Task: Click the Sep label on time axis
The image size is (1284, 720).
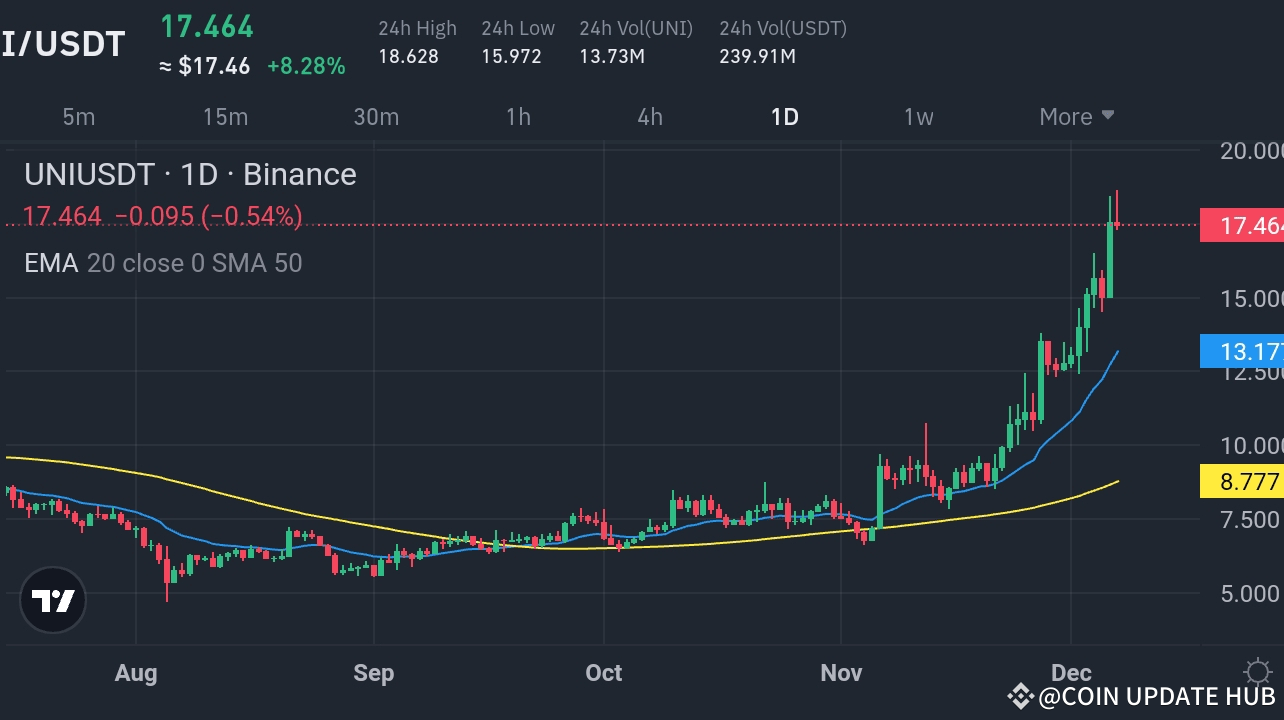Action: [x=373, y=673]
